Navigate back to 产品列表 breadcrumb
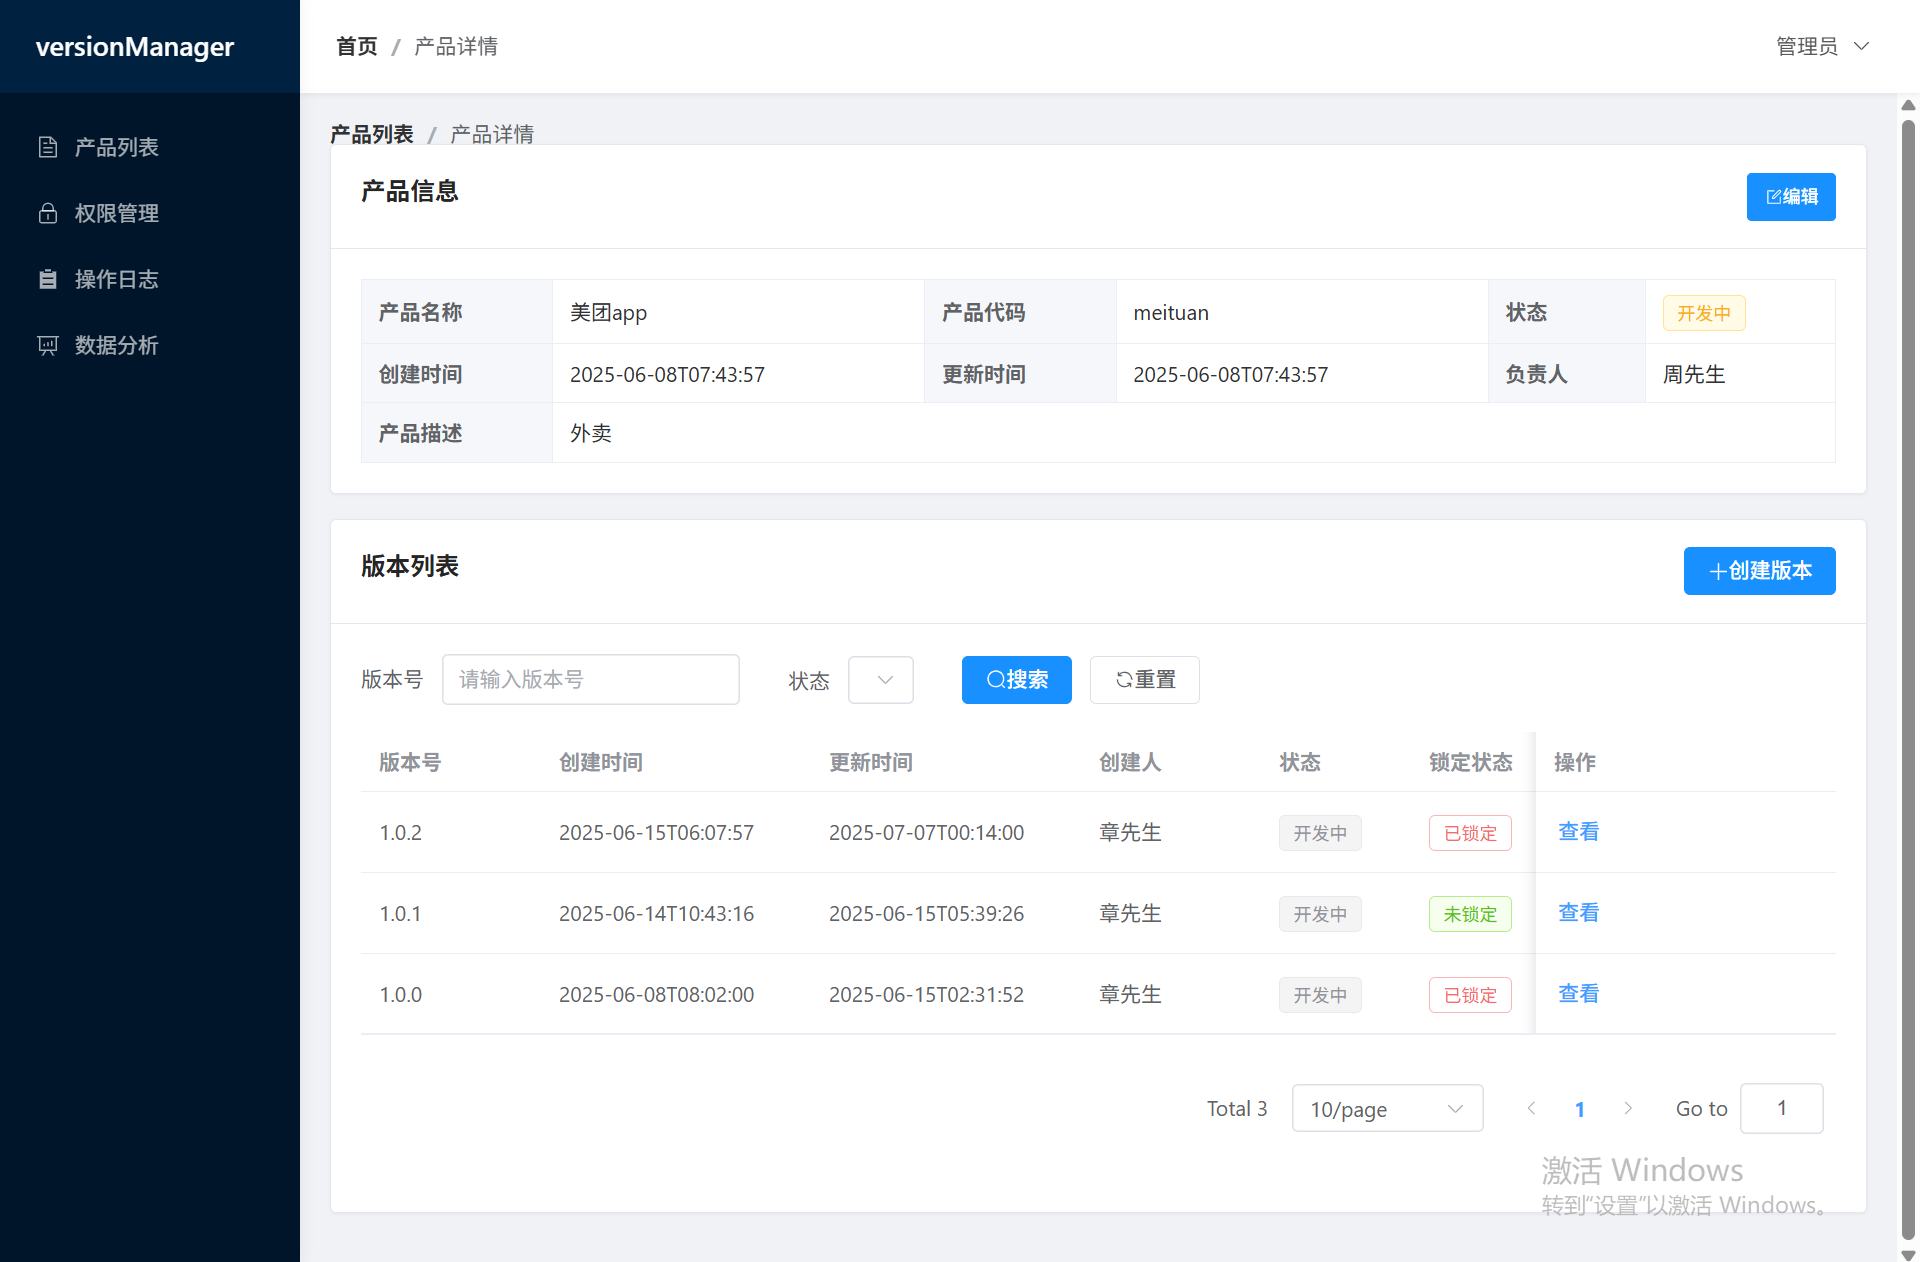Viewport: 1920px width, 1262px height. coord(372,134)
